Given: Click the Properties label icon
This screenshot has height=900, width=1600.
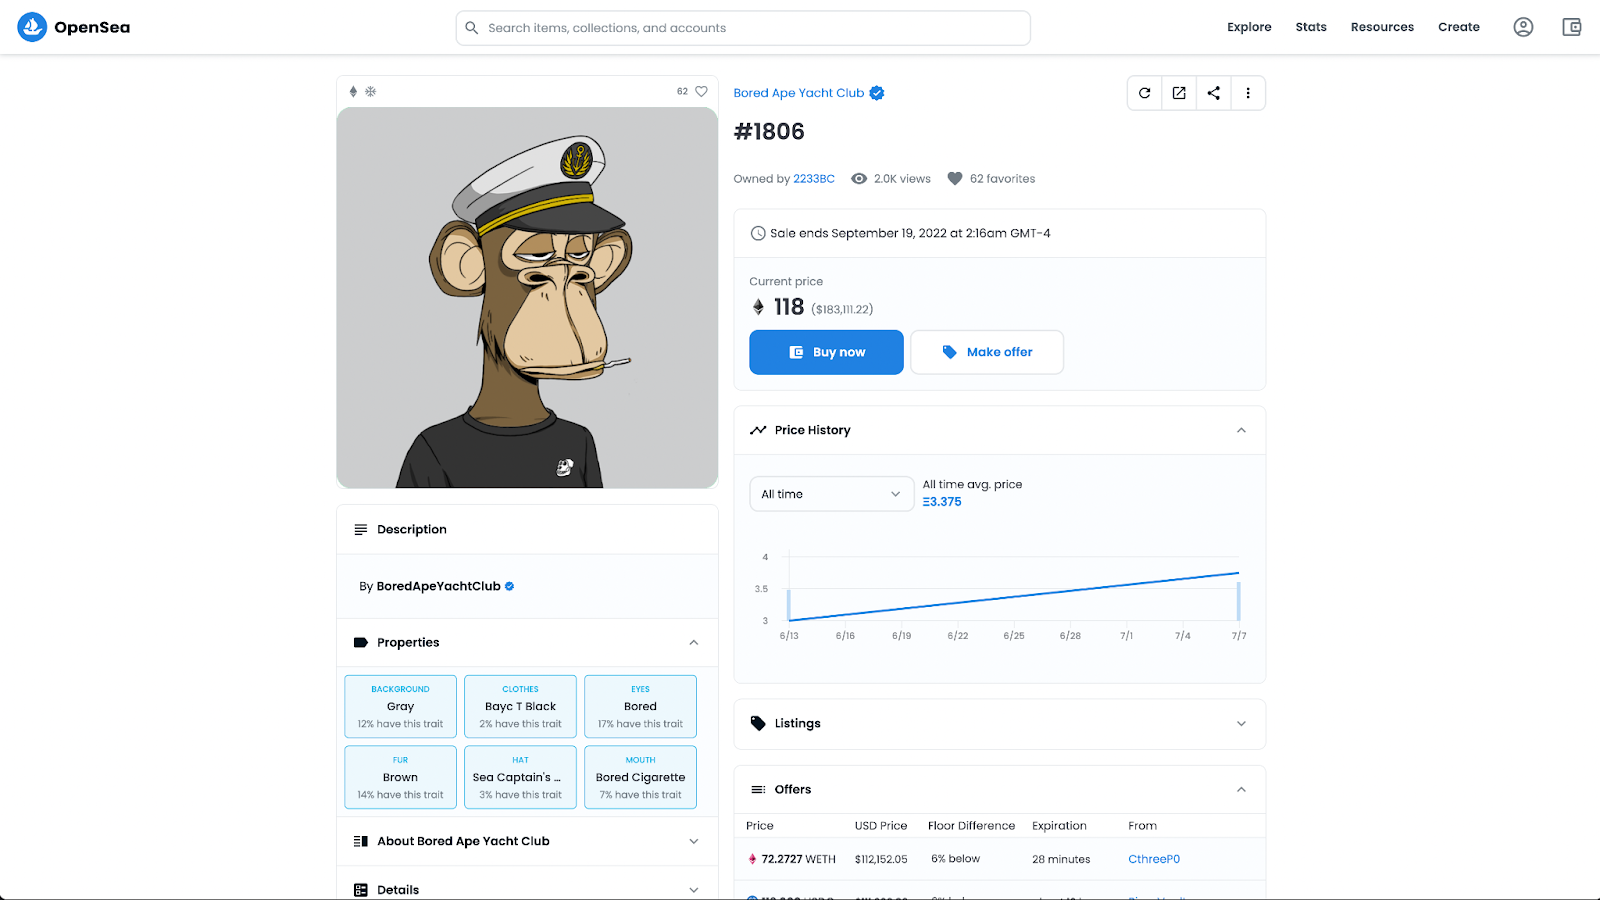Looking at the screenshot, I should tap(361, 642).
